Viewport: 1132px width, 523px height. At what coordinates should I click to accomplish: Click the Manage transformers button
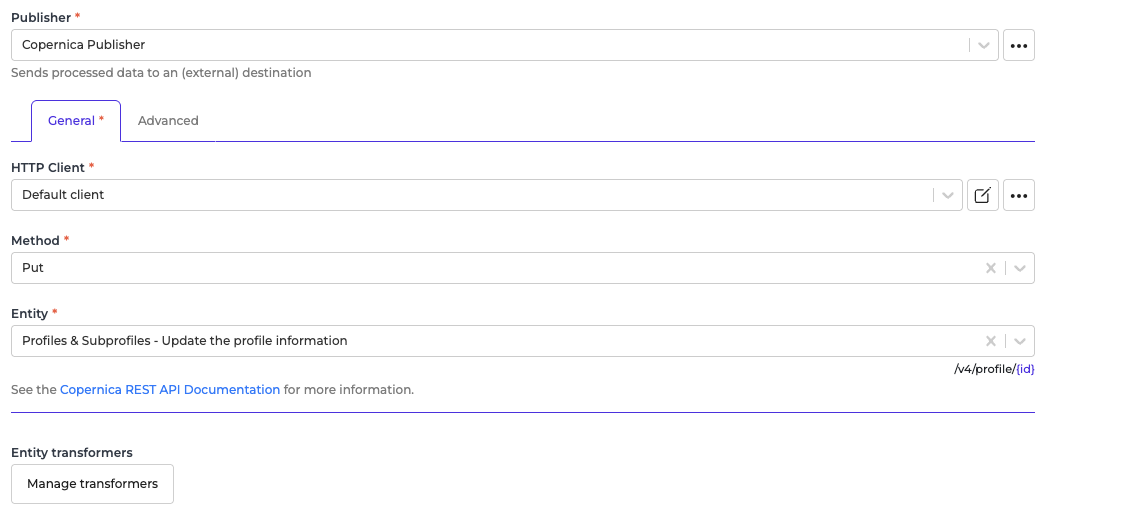92,484
